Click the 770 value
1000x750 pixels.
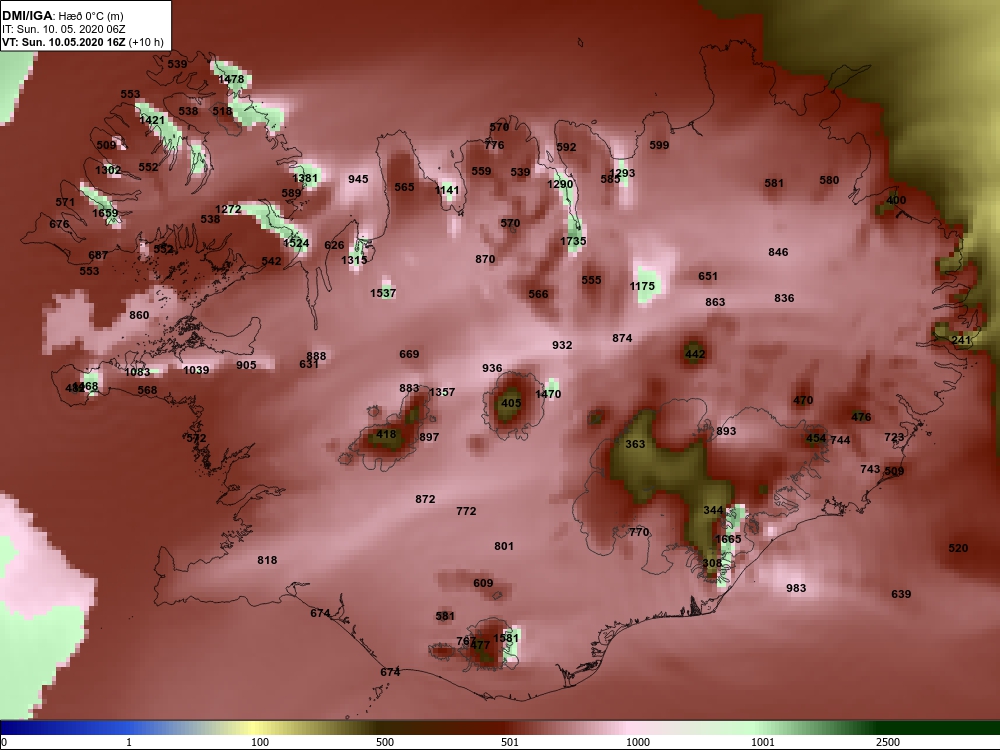click(x=639, y=533)
